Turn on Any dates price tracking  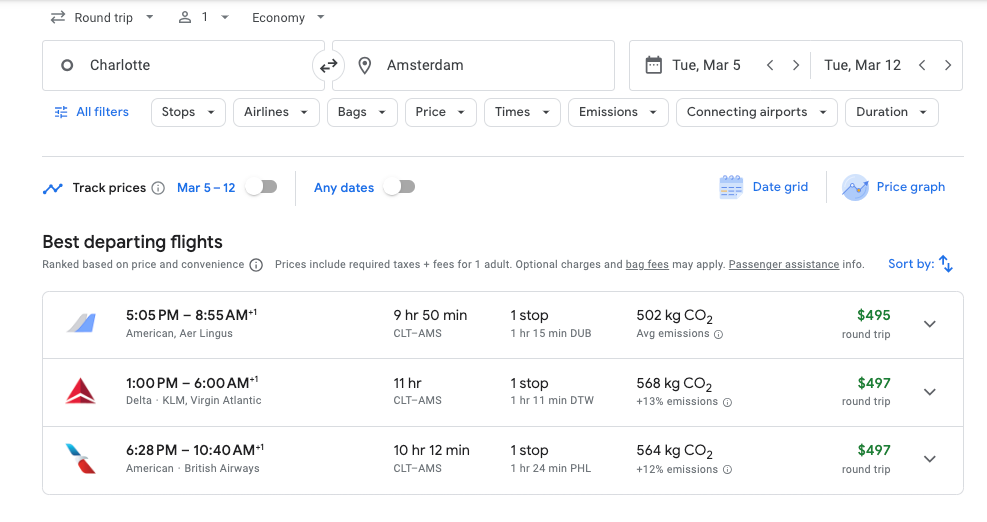399,187
